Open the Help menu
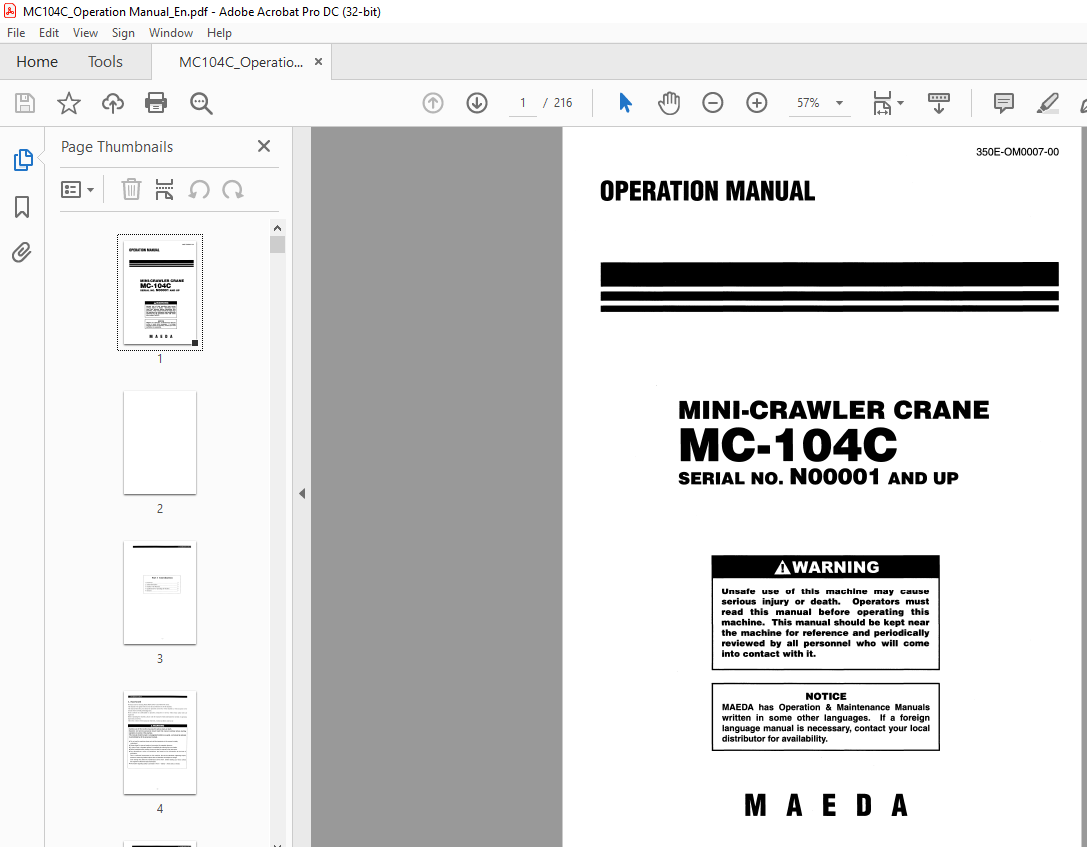Screen dimensions: 1087x847 click(219, 33)
